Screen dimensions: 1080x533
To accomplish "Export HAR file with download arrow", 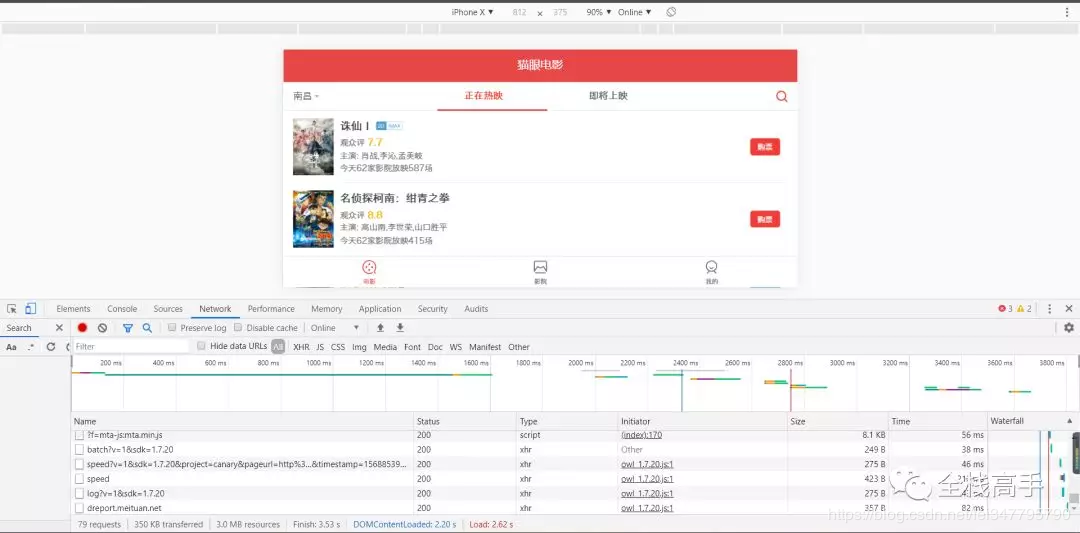I will tap(400, 328).
